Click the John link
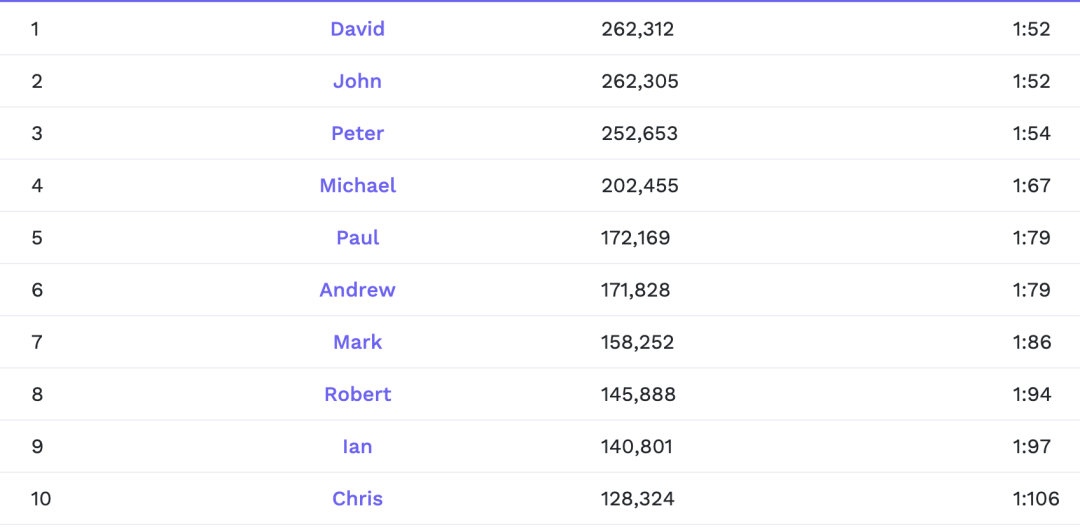The width and height of the screenshot is (1080, 527). (x=357, y=81)
